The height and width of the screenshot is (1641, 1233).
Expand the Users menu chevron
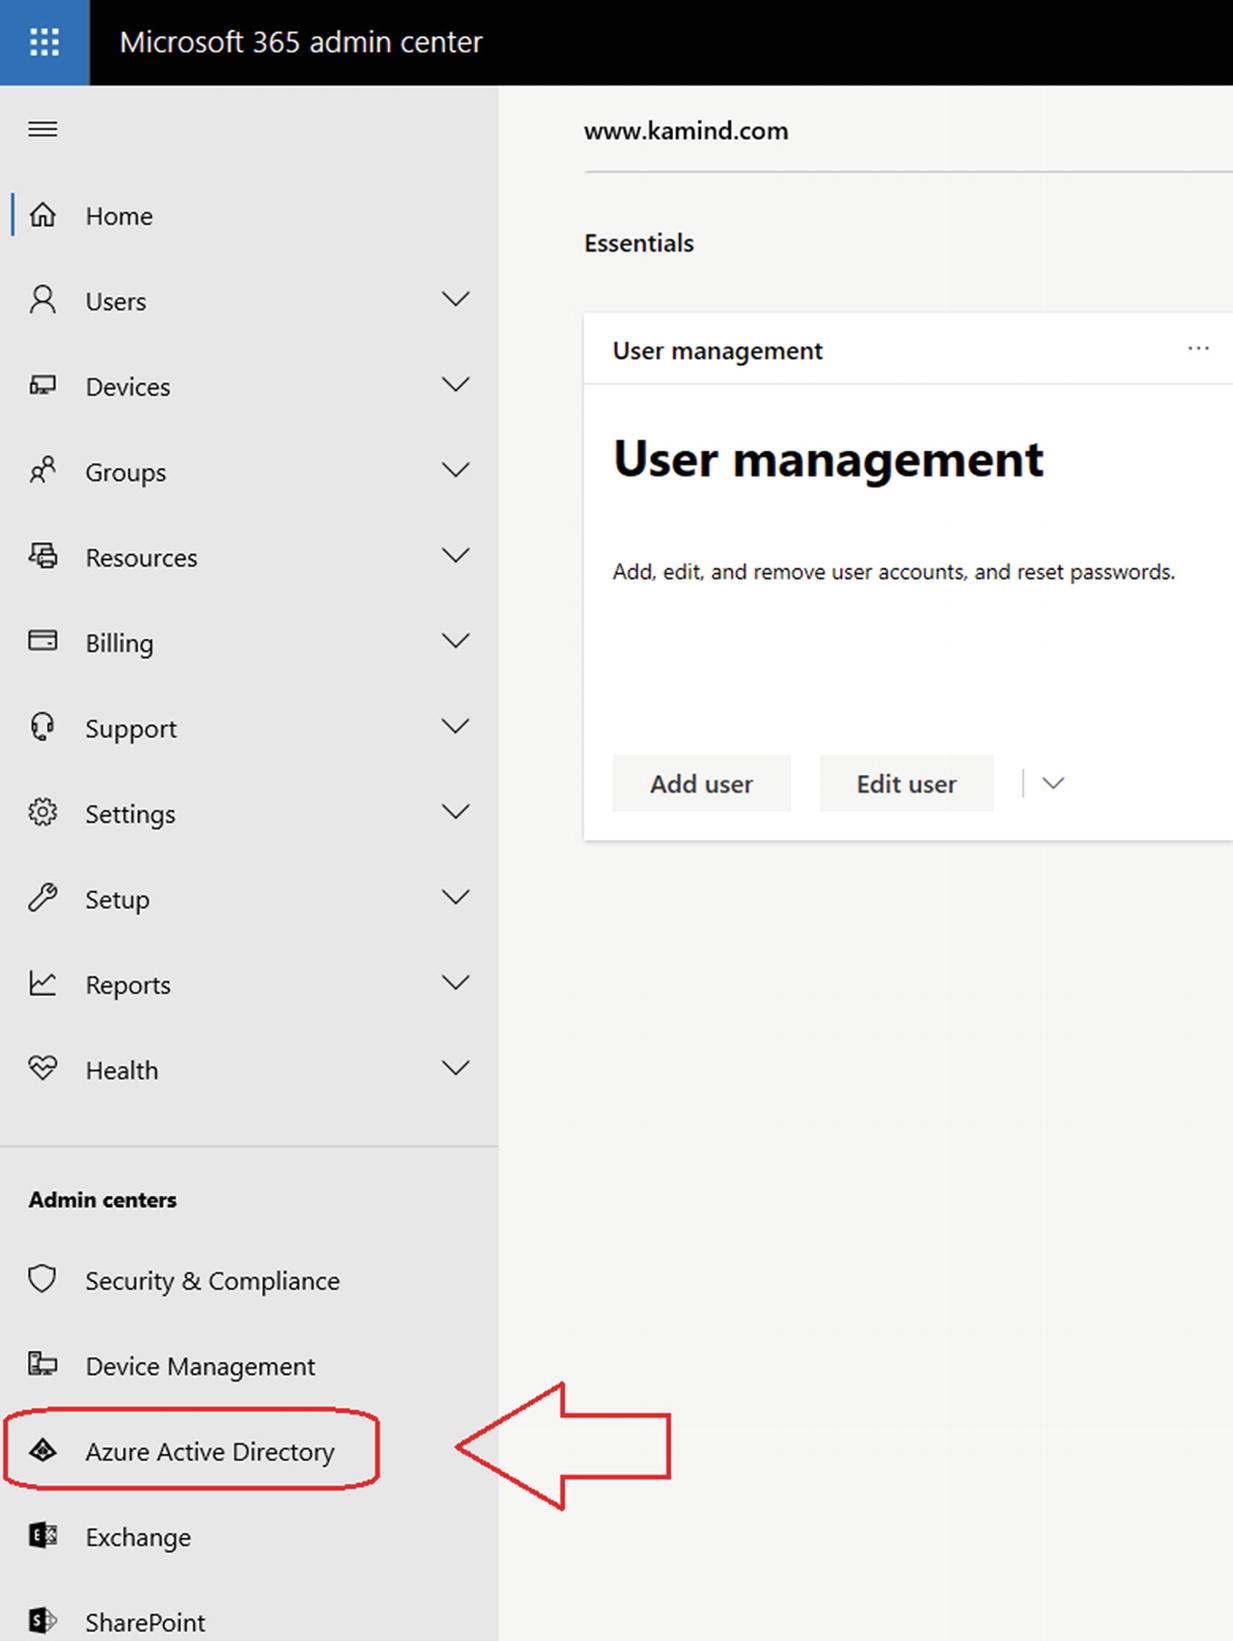click(x=456, y=300)
